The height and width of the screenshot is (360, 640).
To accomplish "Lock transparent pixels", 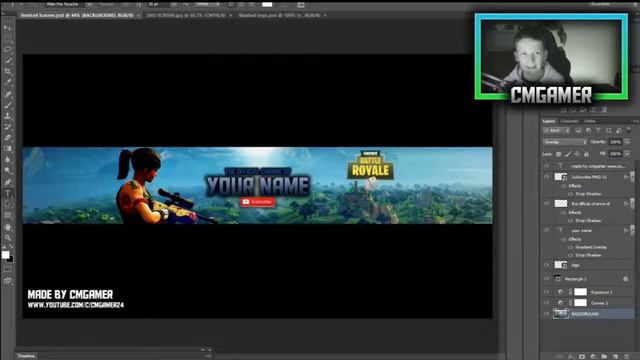I will [558, 154].
